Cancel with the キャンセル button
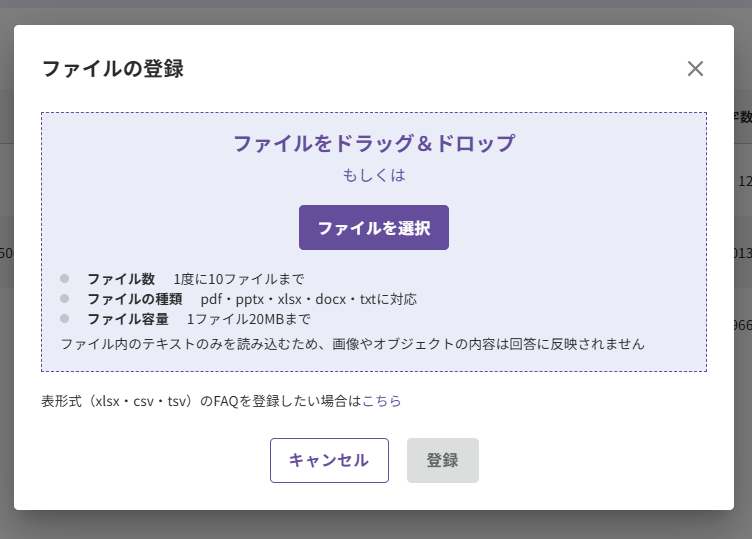Screen dimensions: 752x539 [329, 460]
